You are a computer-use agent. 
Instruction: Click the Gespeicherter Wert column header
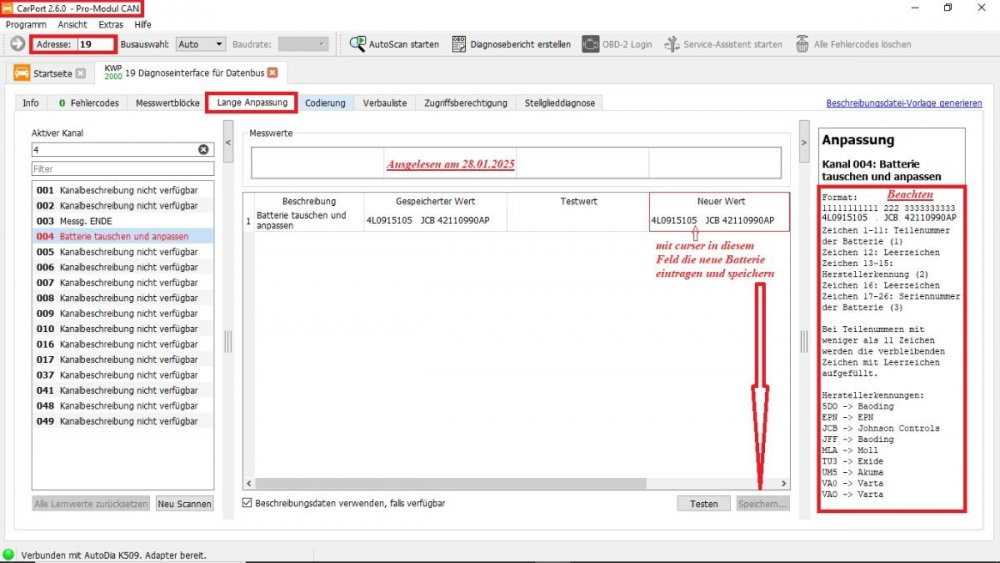pyautogui.click(x=436, y=201)
